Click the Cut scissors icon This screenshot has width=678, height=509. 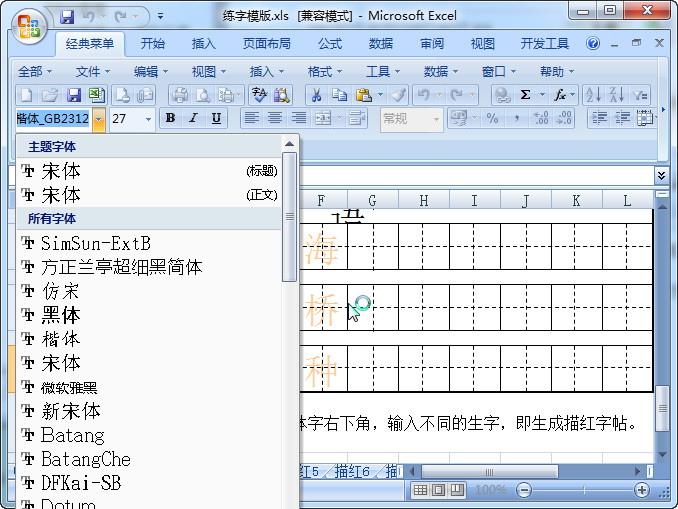click(x=315, y=95)
